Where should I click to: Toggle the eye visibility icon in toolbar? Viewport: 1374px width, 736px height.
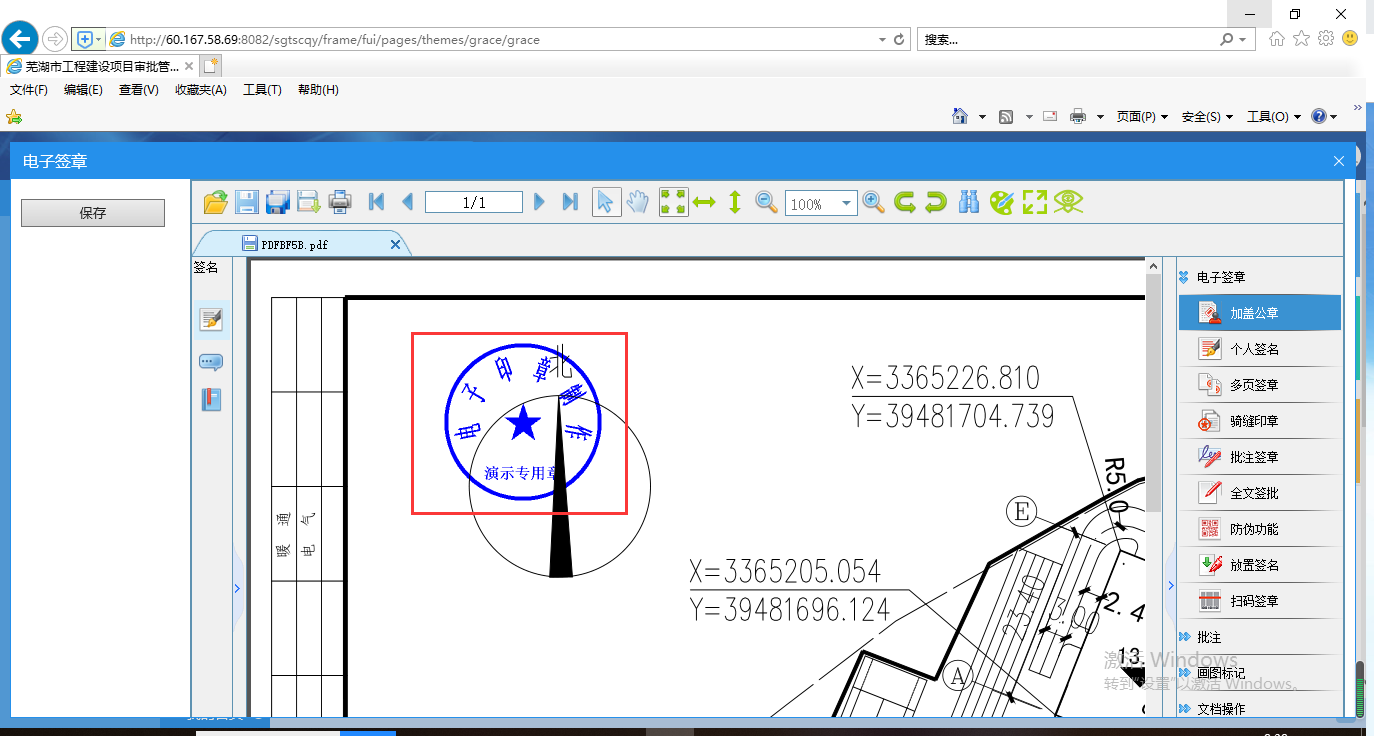click(x=1068, y=202)
